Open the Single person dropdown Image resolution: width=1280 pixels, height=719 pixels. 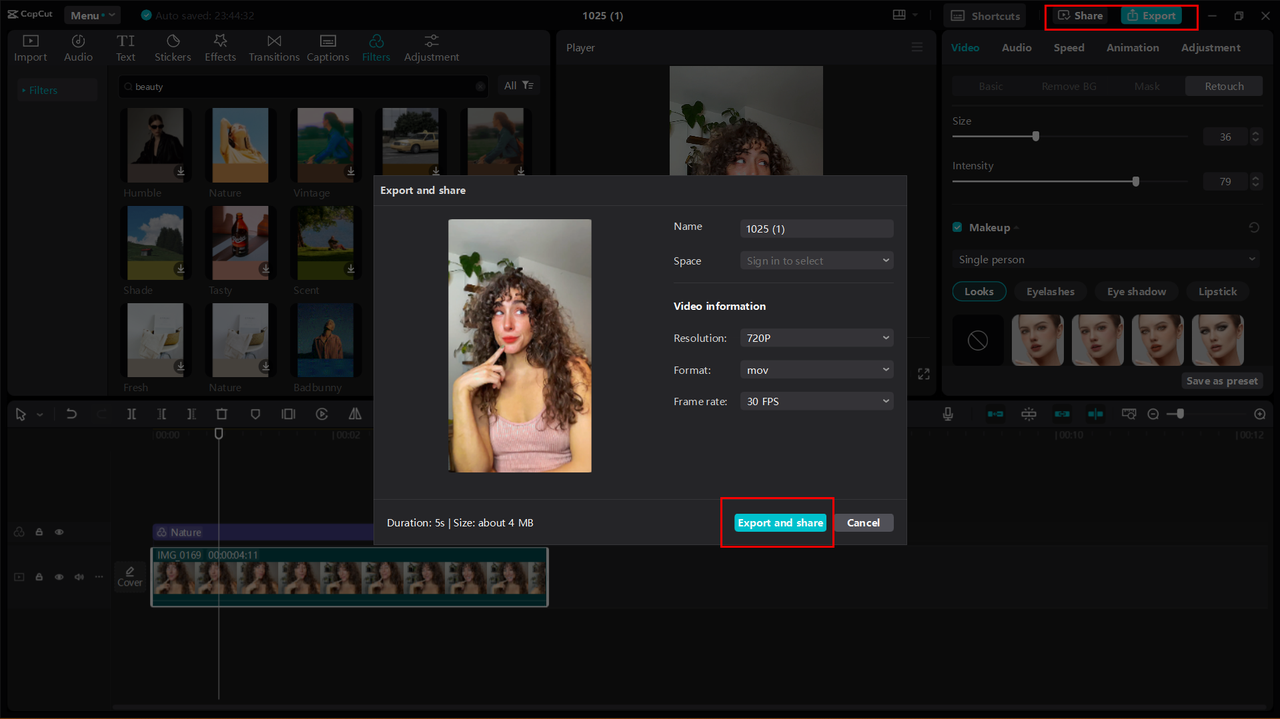point(1107,260)
